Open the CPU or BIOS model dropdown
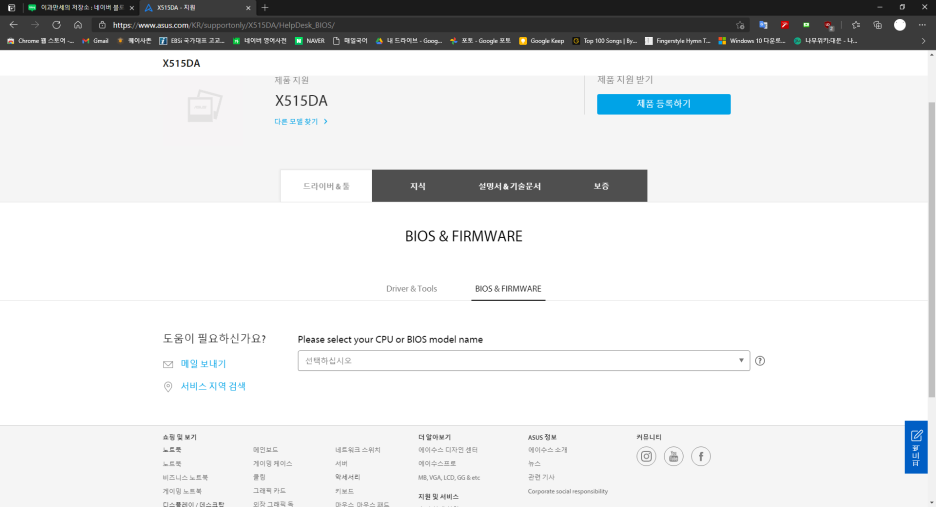The height and width of the screenshot is (507, 936). tap(524, 361)
